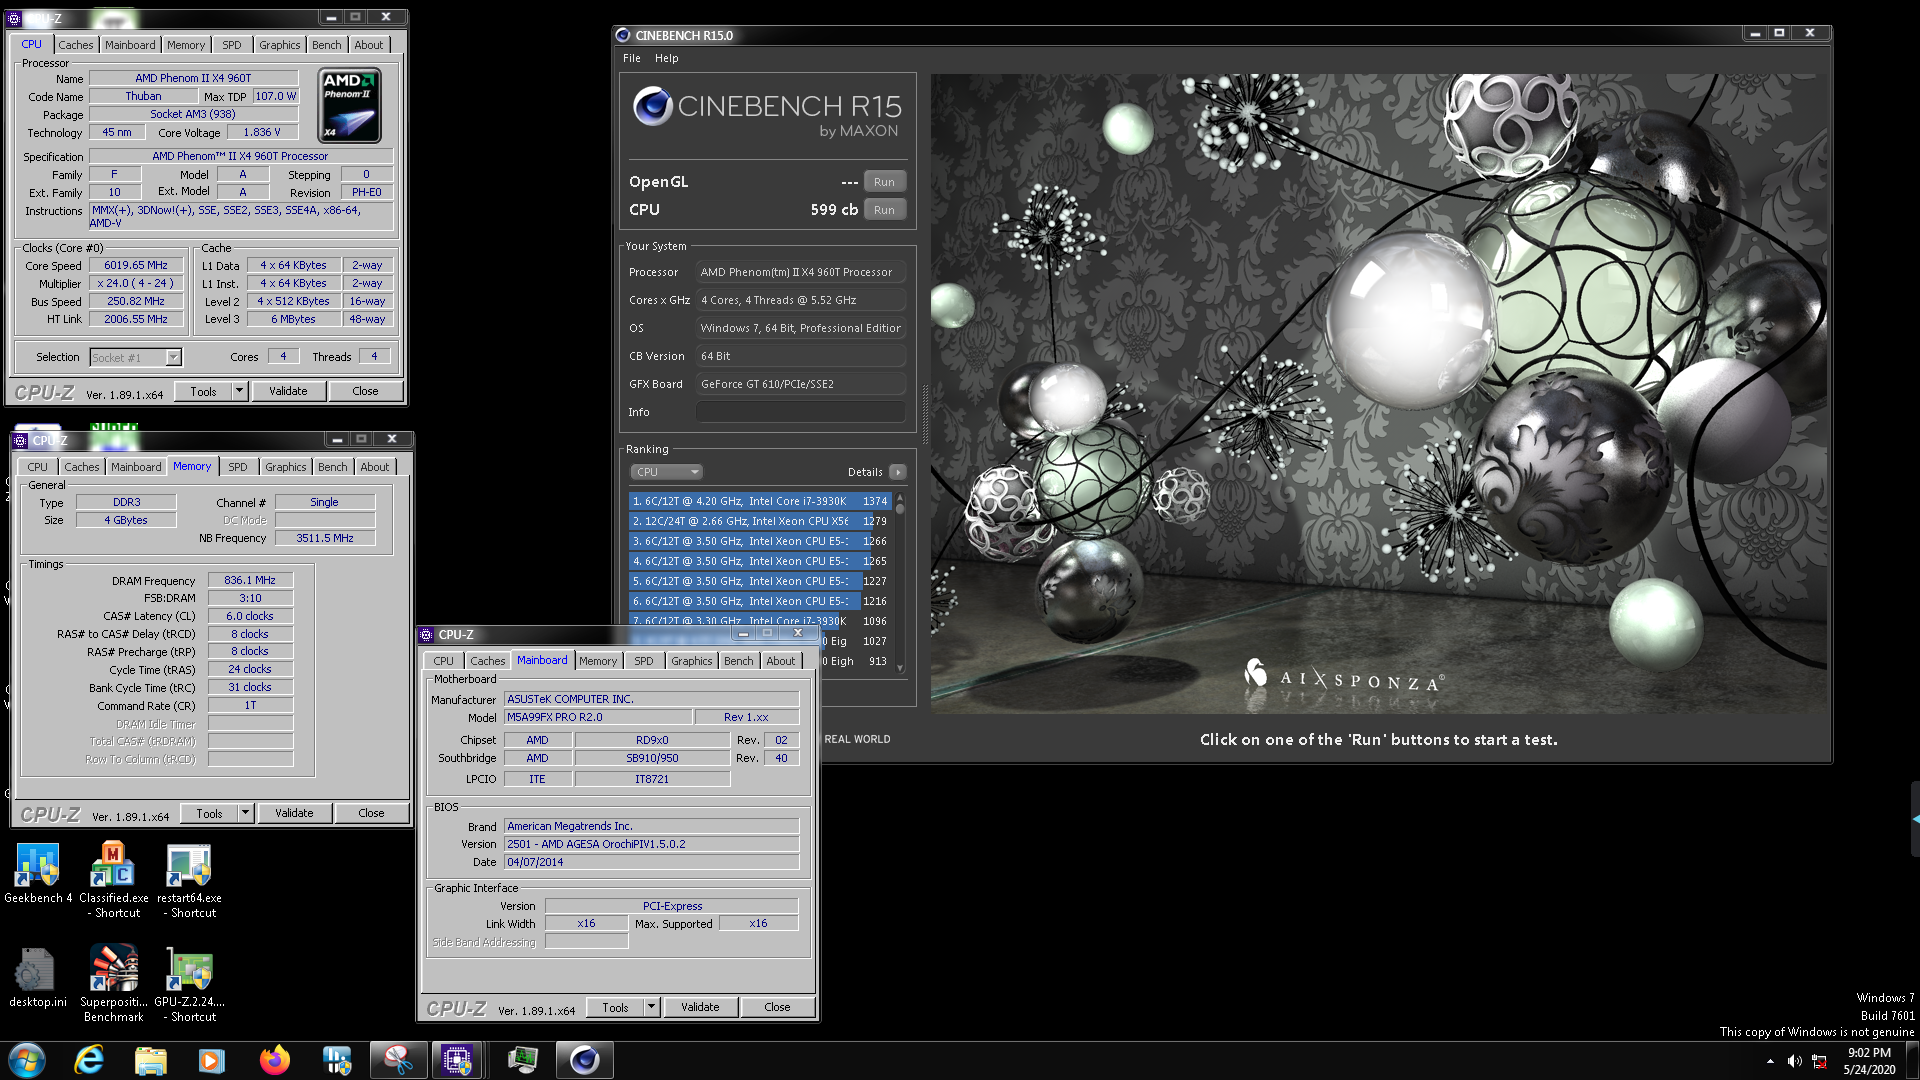Image resolution: width=1920 pixels, height=1080 pixels.
Task: Select the Geekbench 4 desktop icon
Action: (x=38, y=874)
